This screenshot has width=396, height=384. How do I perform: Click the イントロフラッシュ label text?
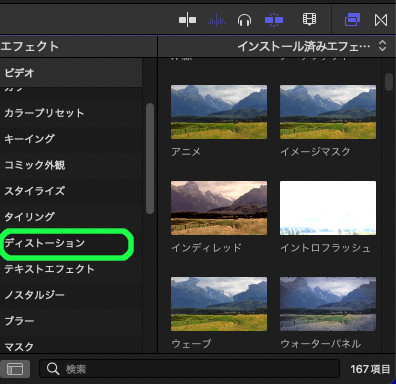pyautogui.click(x=326, y=248)
